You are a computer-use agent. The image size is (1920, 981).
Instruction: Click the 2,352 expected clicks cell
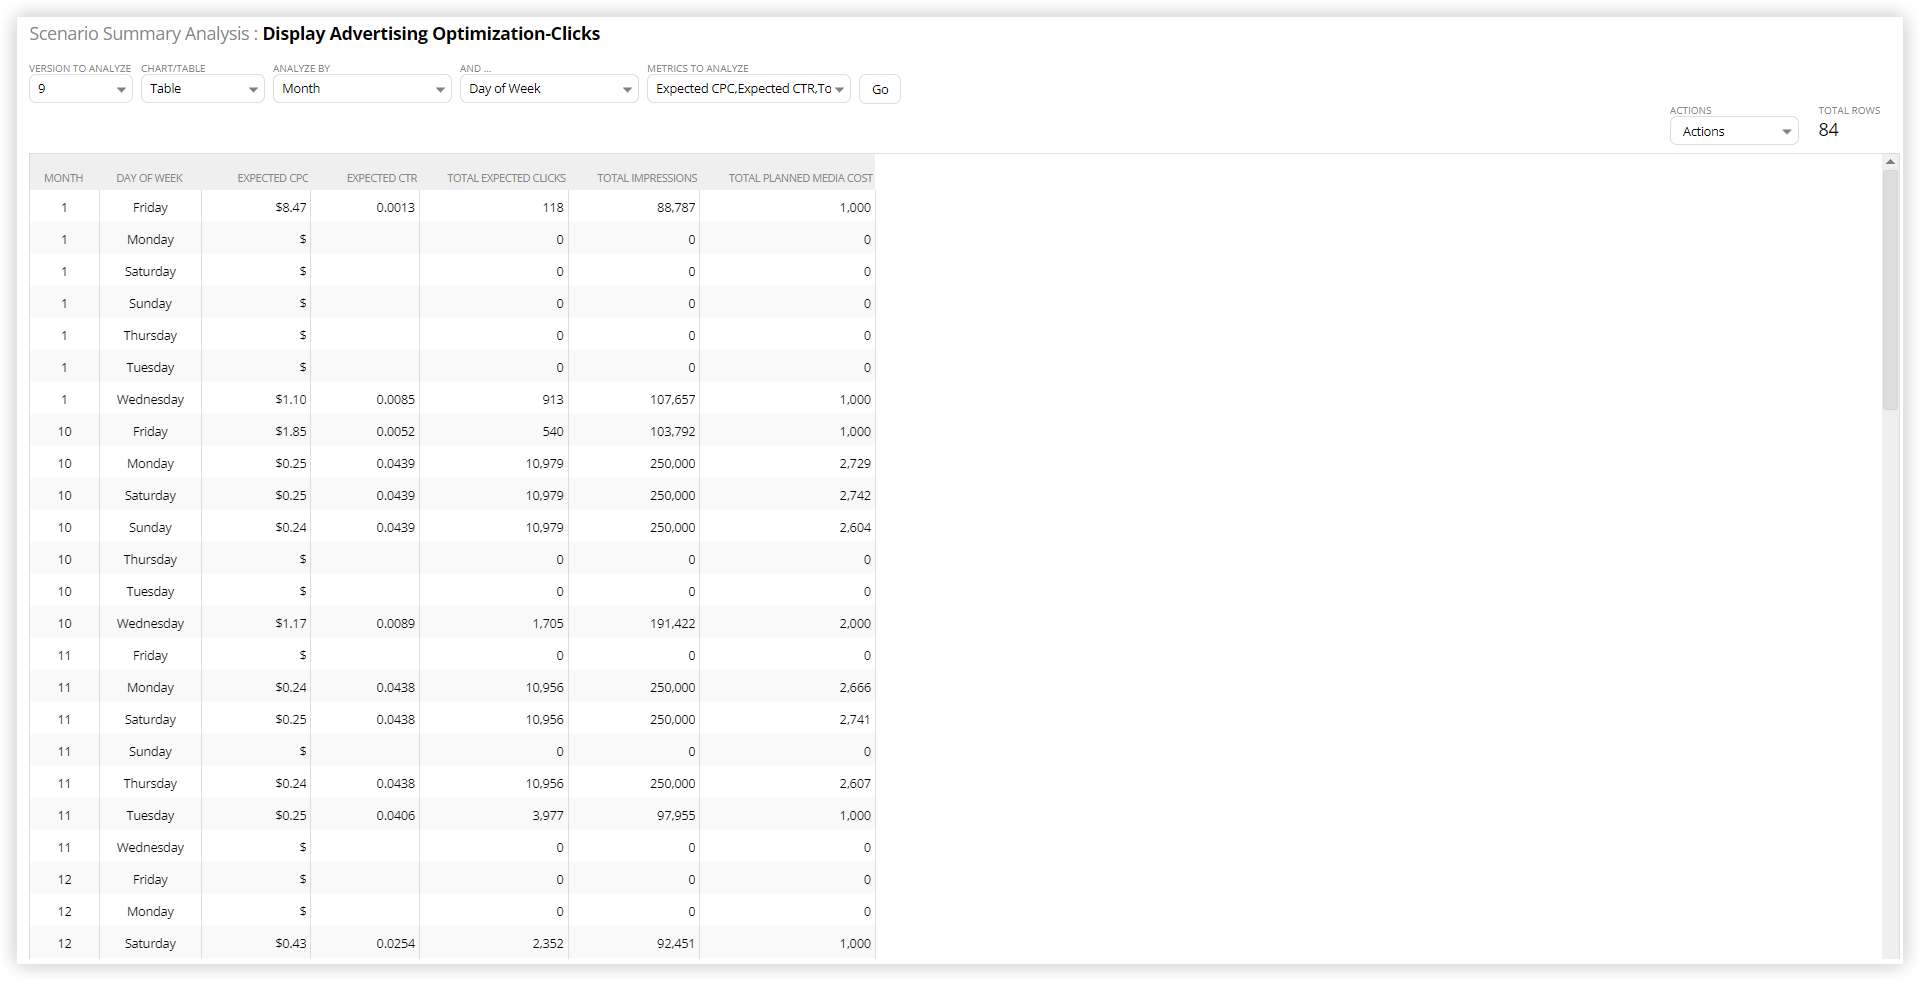494,944
